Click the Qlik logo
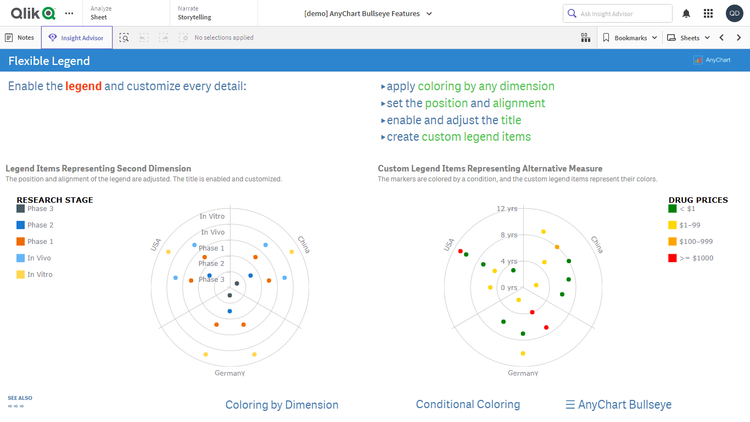750x422 pixels. coord(32,13)
